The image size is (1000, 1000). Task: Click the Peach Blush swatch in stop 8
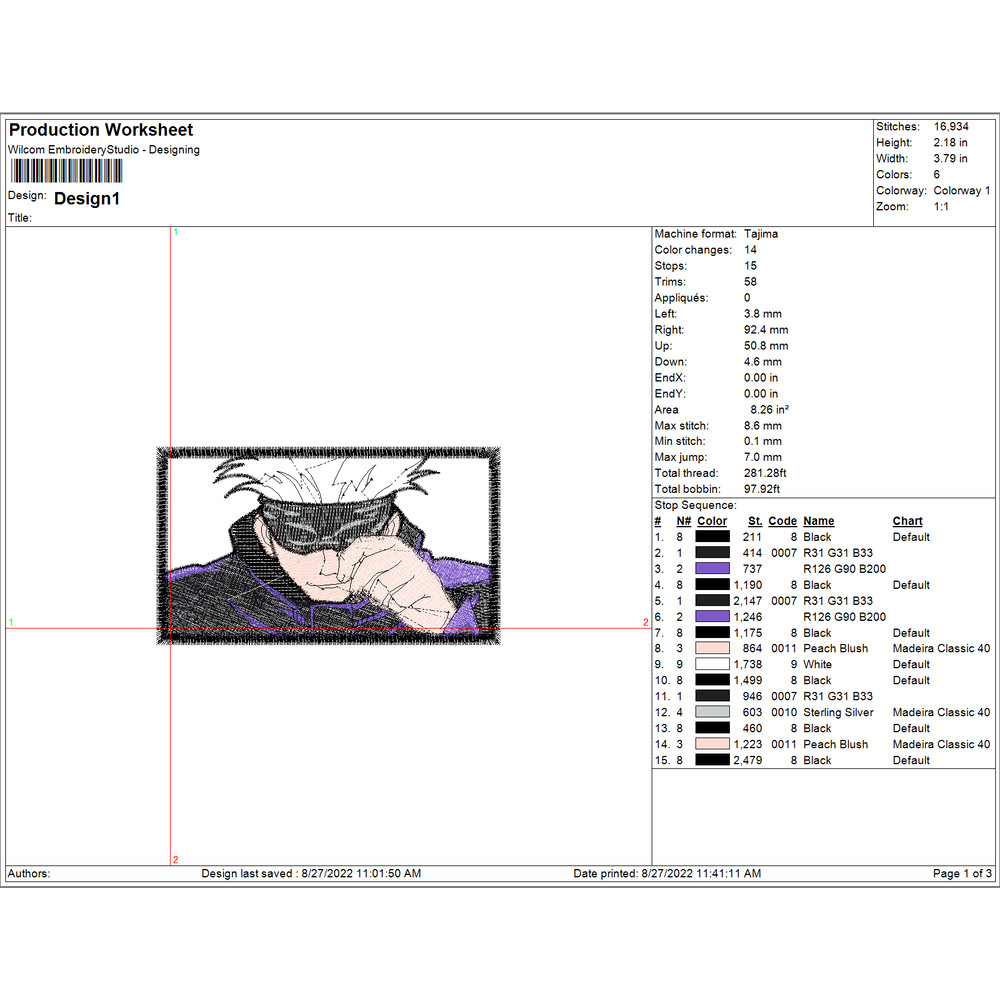(x=713, y=648)
